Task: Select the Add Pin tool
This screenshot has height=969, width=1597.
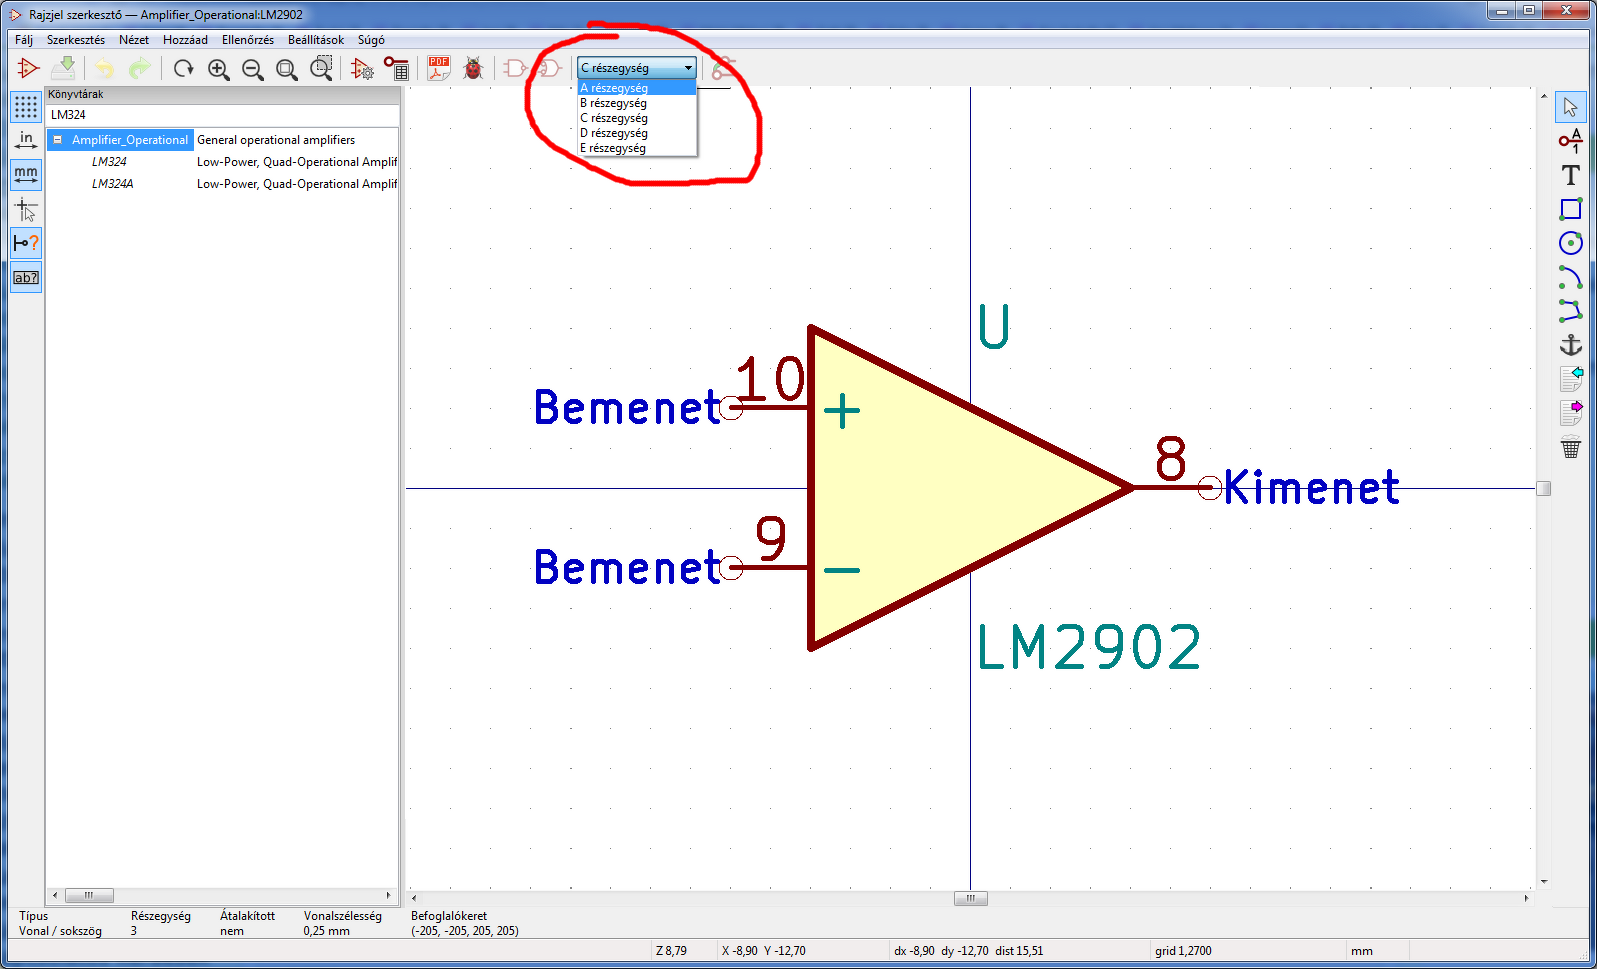Action: click(x=1571, y=141)
